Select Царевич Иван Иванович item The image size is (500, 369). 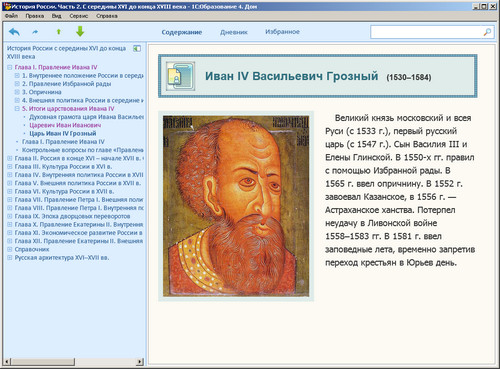[x=65, y=125]
